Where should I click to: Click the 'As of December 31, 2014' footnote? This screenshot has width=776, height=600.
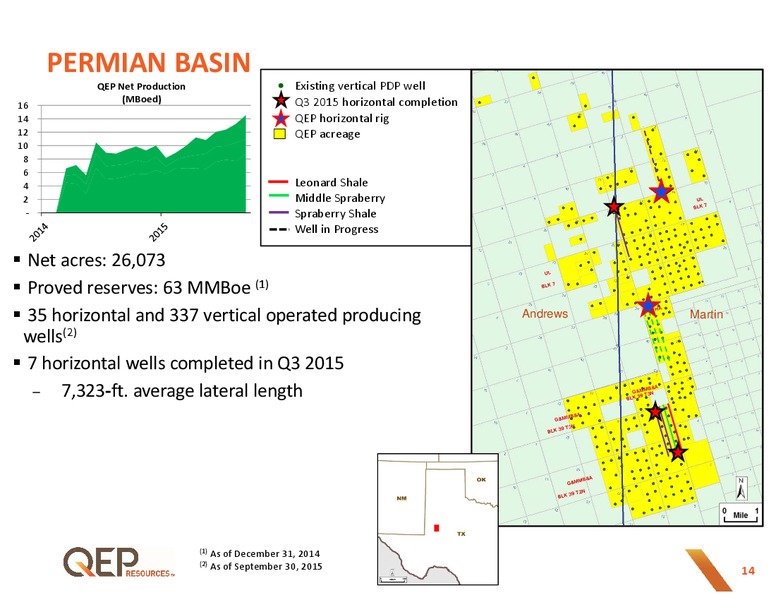(x=265, y=553)
